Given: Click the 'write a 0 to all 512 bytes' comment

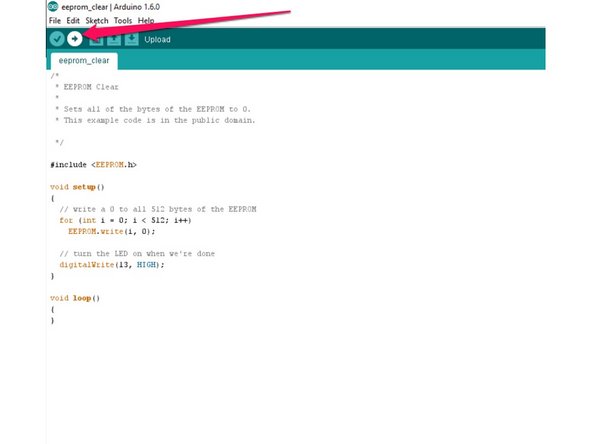Looking at the screenshot, I should point(158,209).
